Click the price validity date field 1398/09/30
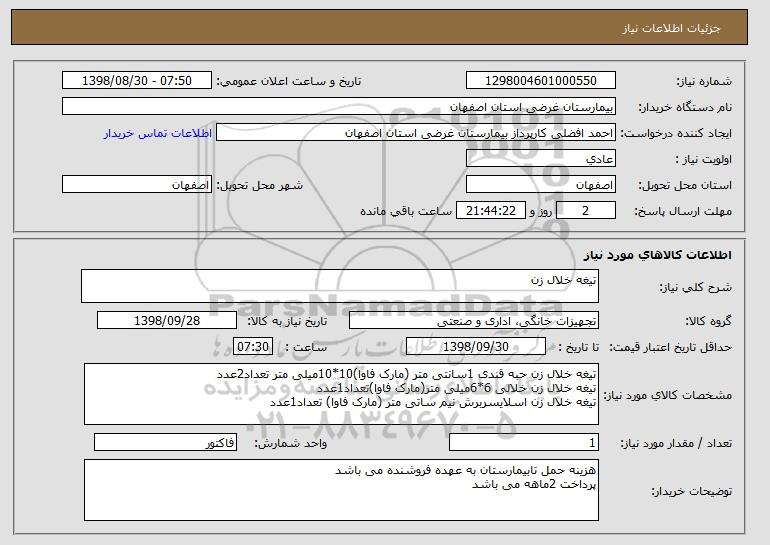Viewport: 770px width, 545px height. 476,347
